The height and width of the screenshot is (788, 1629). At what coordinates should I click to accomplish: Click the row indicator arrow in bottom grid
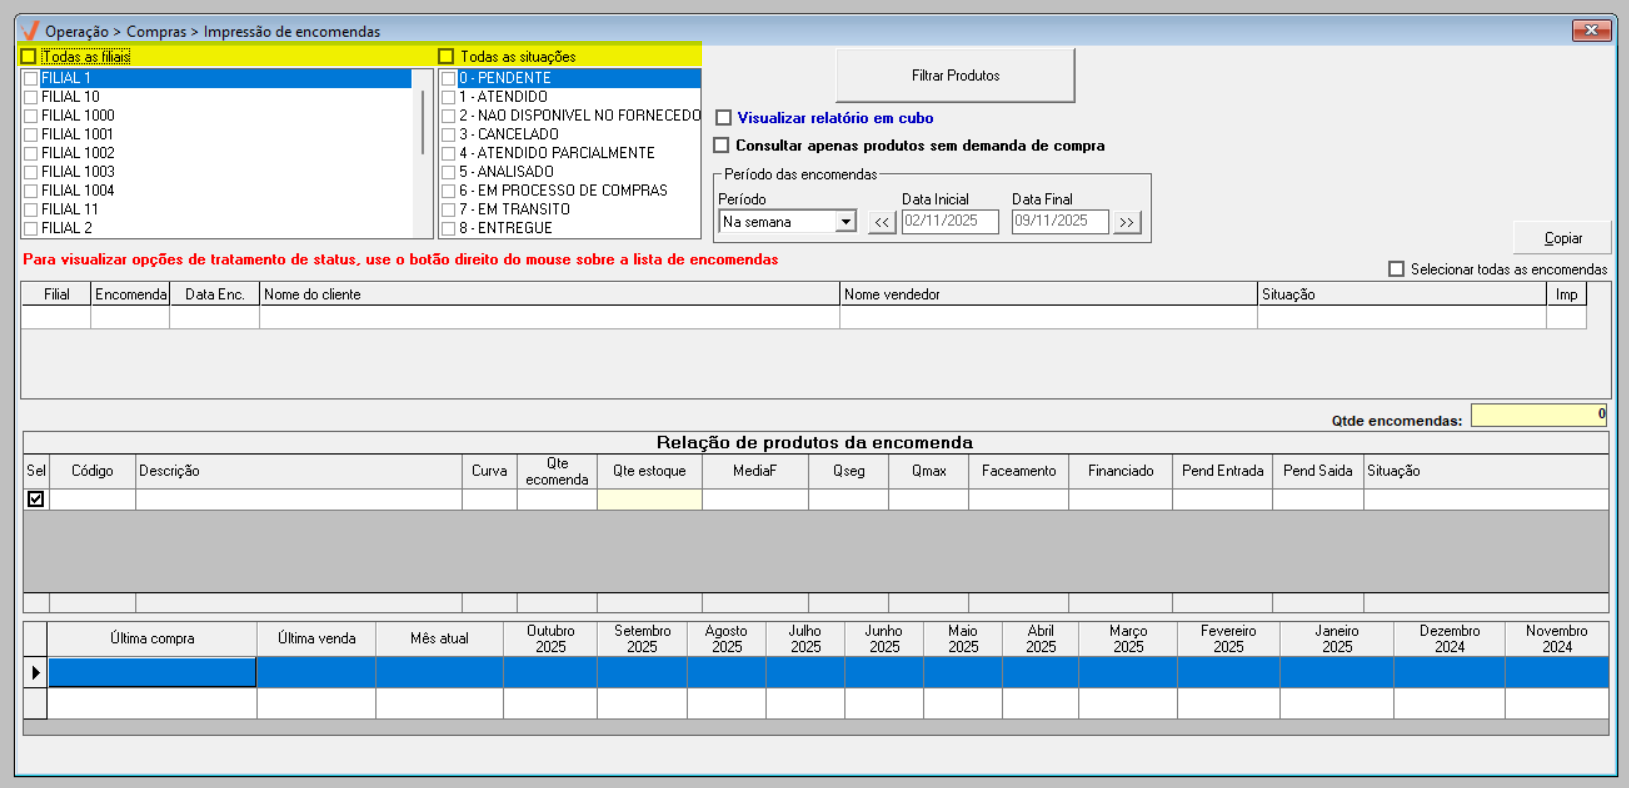pos(35,673)
